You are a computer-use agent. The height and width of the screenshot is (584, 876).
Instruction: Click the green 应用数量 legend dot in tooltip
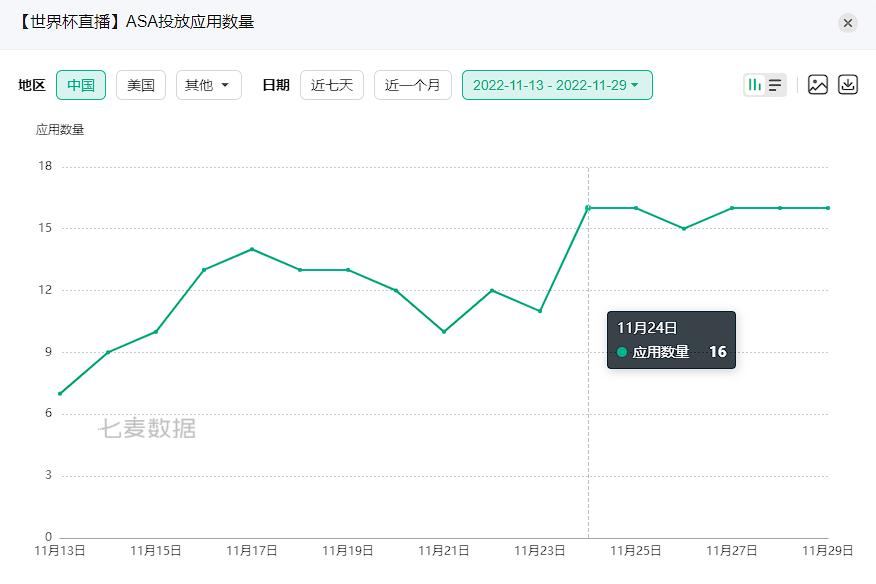[622, 352]
